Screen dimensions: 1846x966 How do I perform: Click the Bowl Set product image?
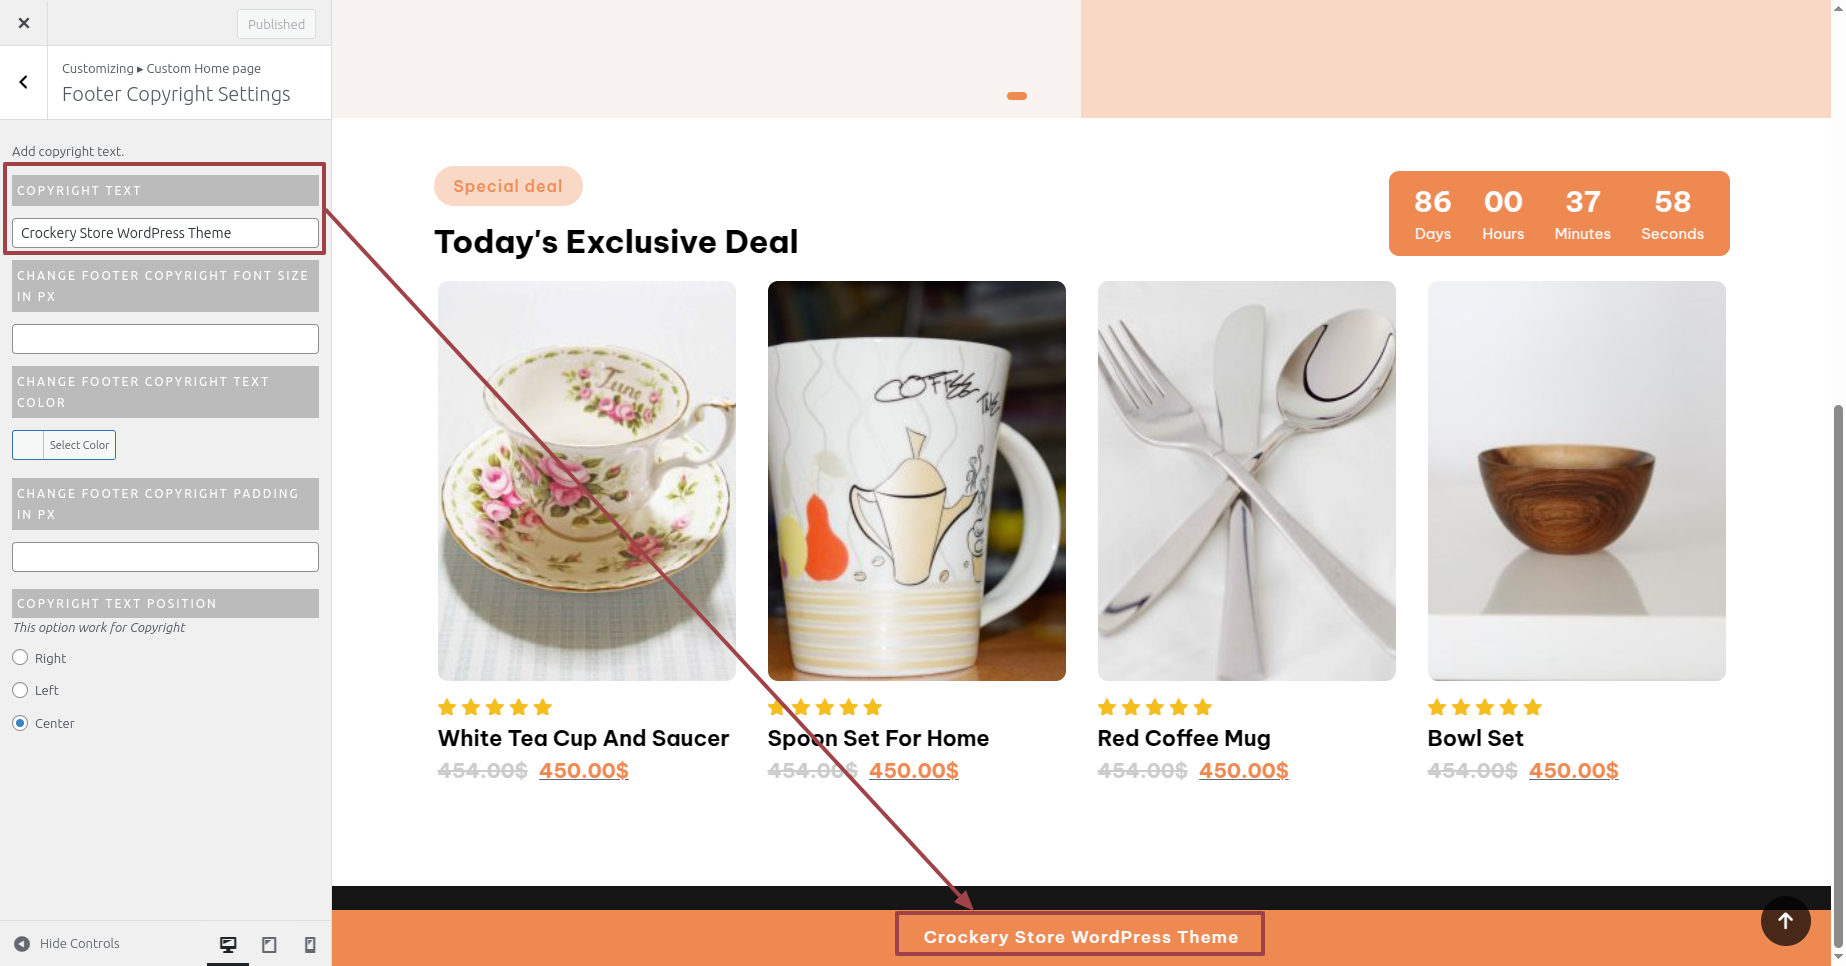pos(1577,481)
